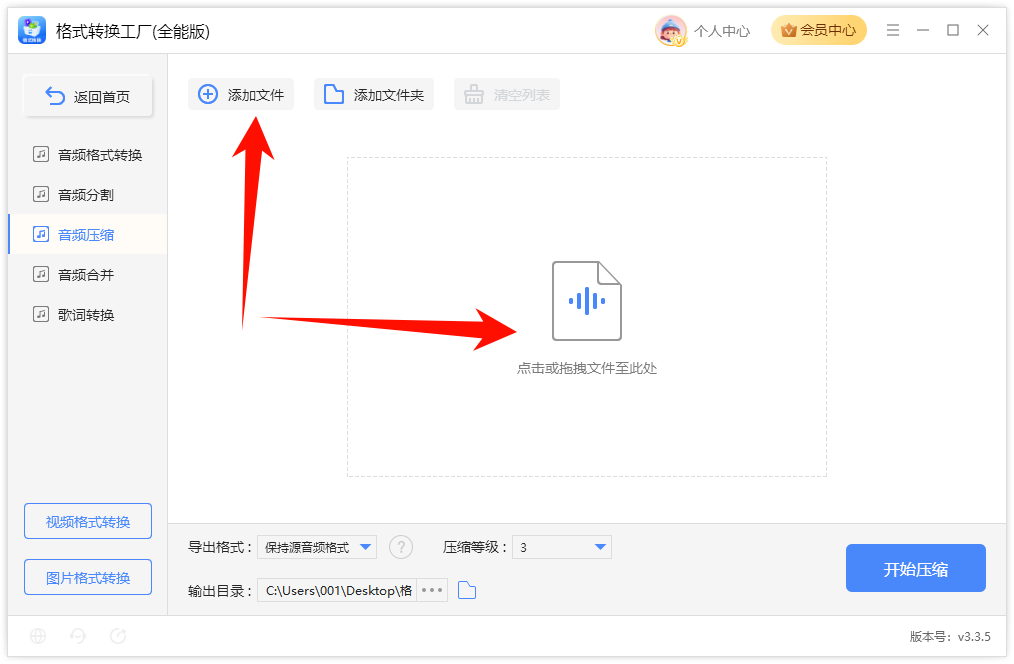Select 音频分割 in the sidebar
Image resolution: width=1014 pixels, height=664 pixels.
pos(88,195)
